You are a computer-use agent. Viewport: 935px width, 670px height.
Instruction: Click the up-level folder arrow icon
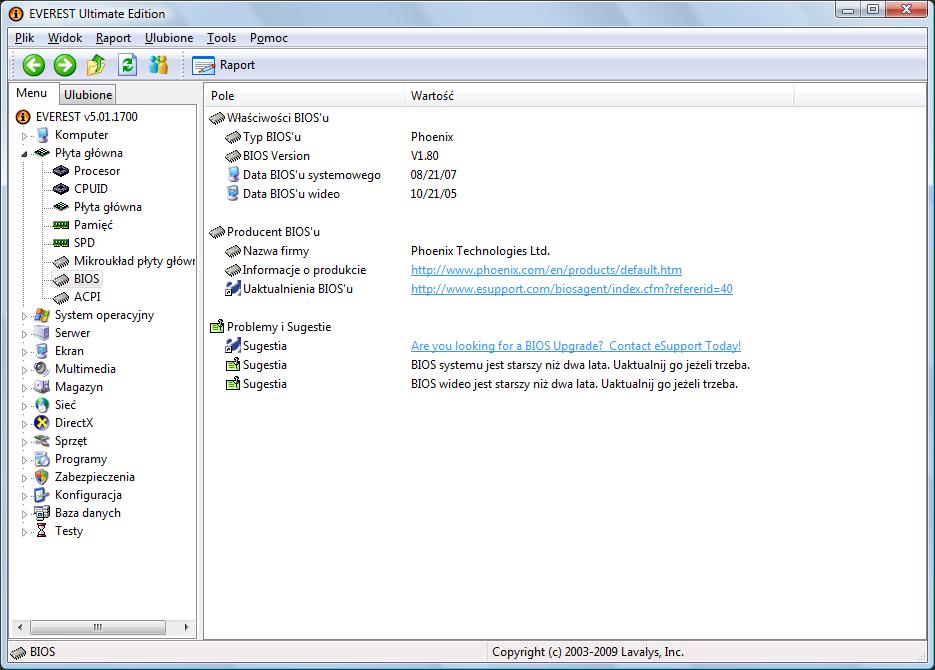(96, 65)
